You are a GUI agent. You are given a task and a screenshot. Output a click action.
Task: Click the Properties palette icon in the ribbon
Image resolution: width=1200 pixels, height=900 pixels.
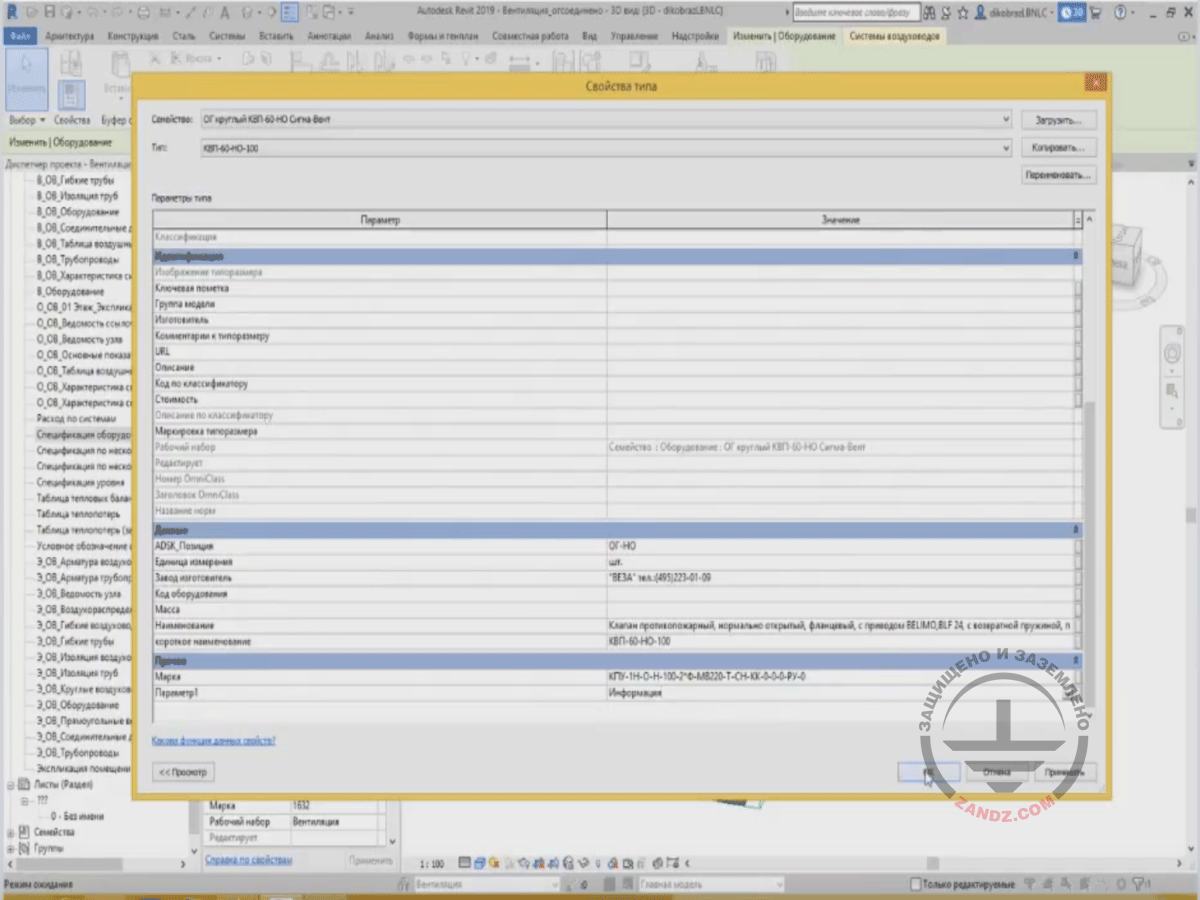click(x=70, y=95)
